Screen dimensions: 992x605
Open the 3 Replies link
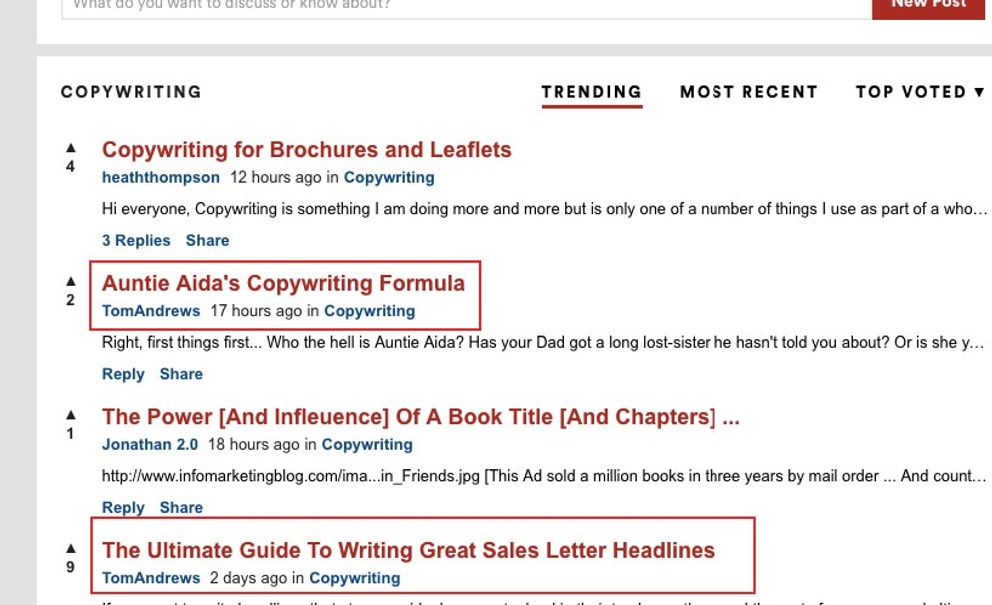136,240
